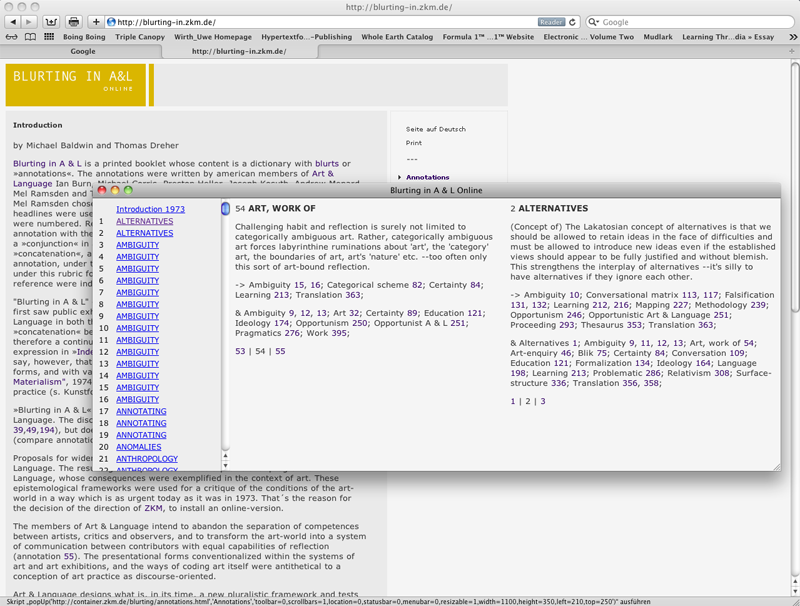Expand the Annotations disclosure triangle
800x606 pixels.
point(400,177)
